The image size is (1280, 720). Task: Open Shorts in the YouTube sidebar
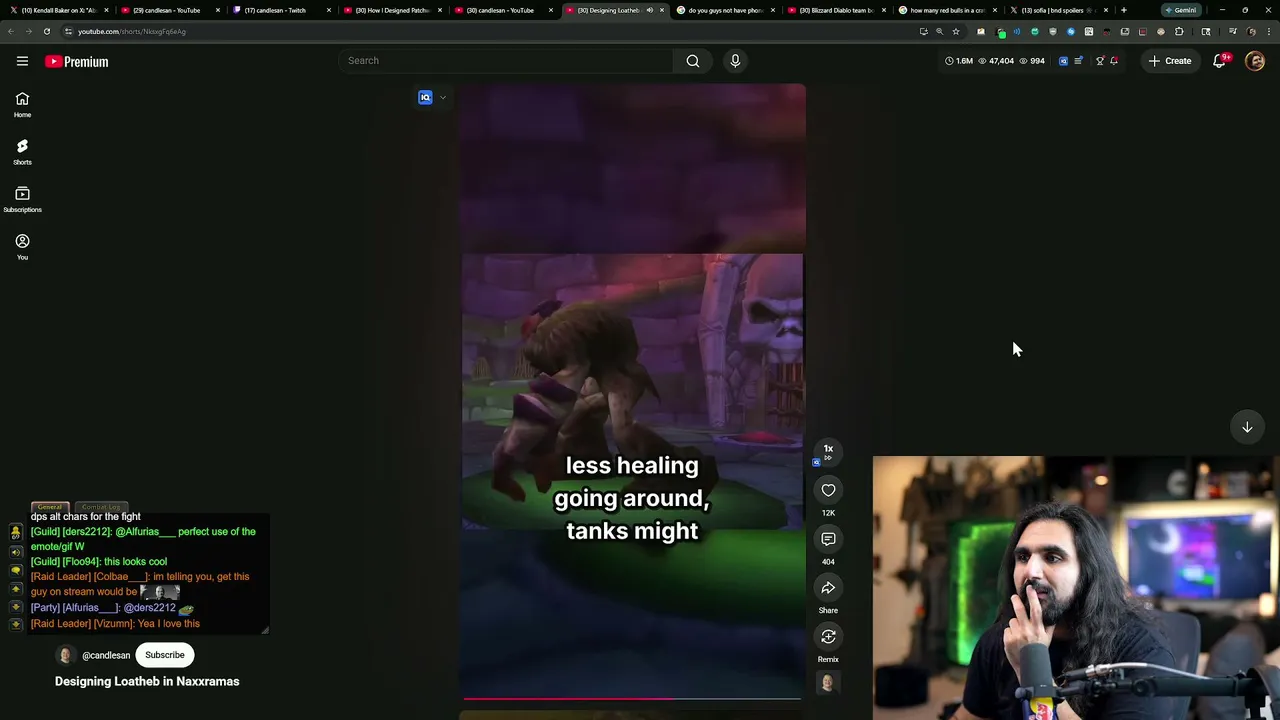point(22,152)
